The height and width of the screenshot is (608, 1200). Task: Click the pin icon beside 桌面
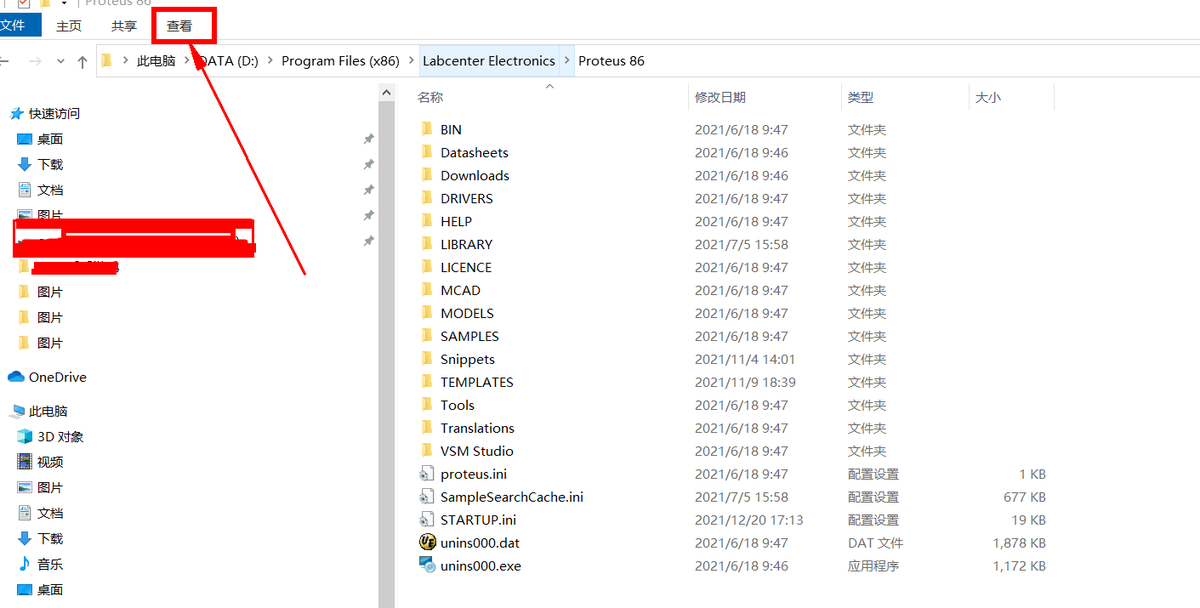coord(368,139)
